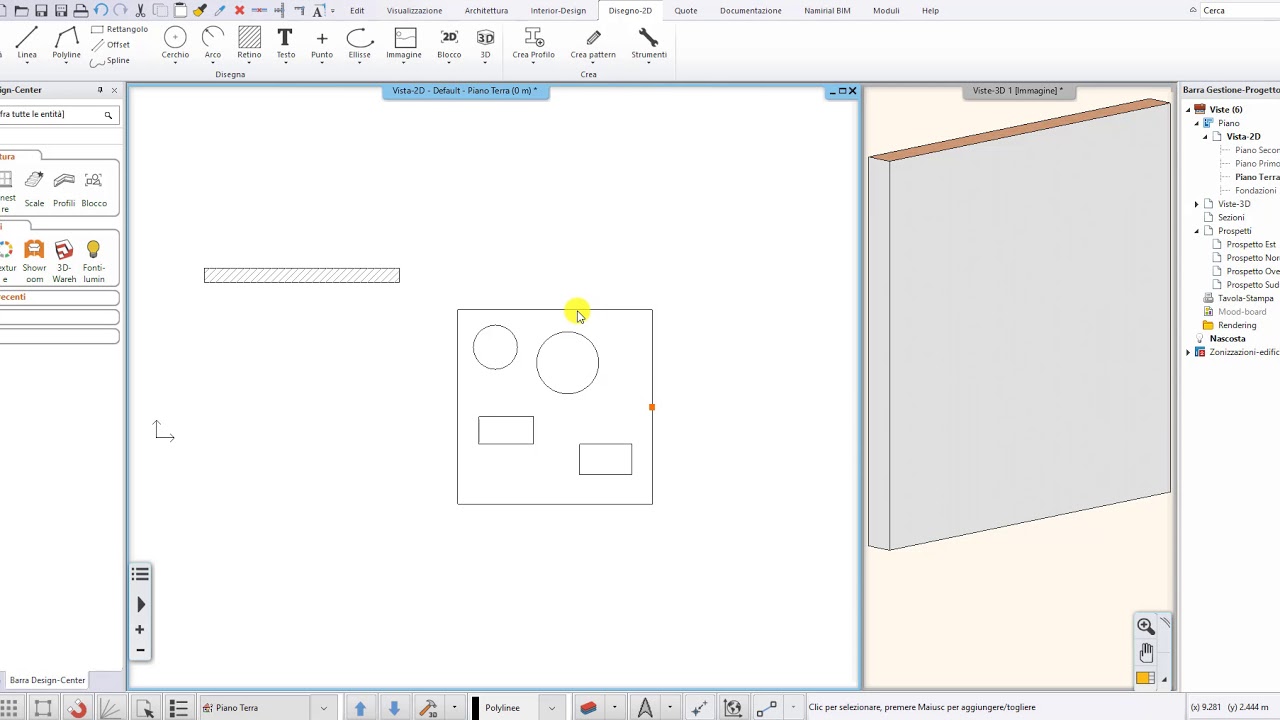Undo the last action
Image resolution: width=1280 pixels, height=720 pixels.
coord(100,10)
